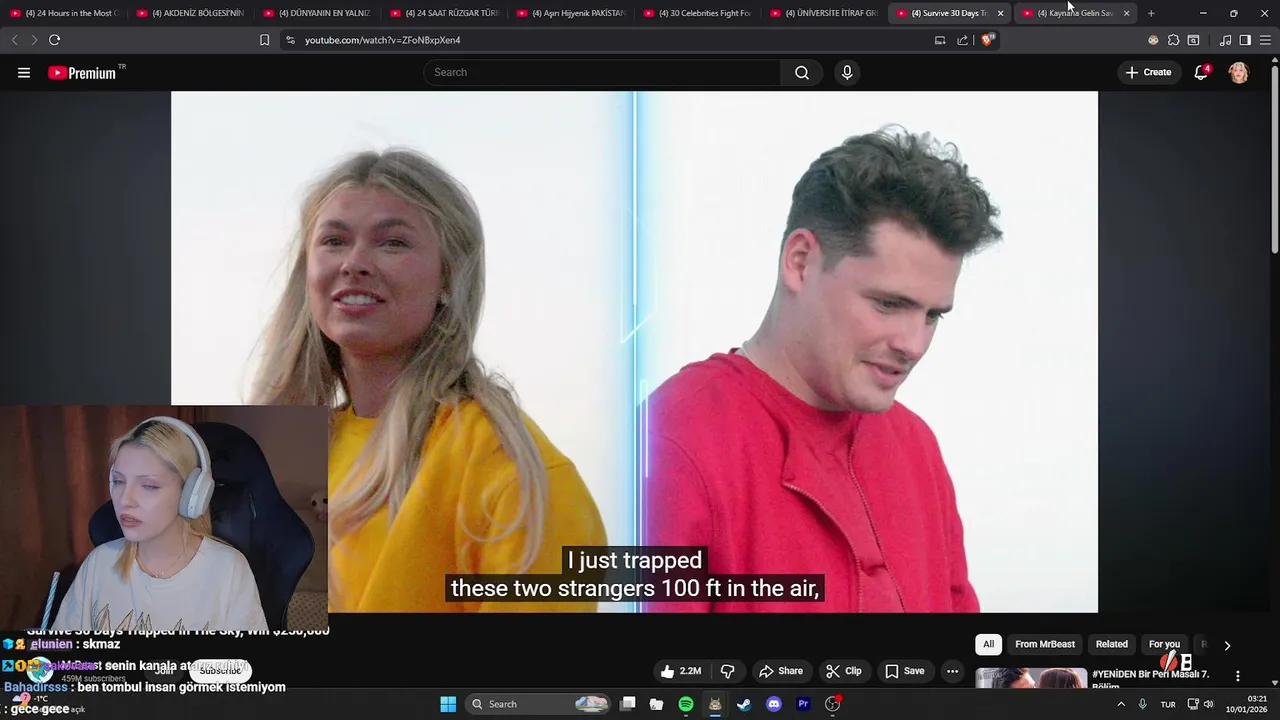Open File Explorer from the taskbar

pos(656,704)
